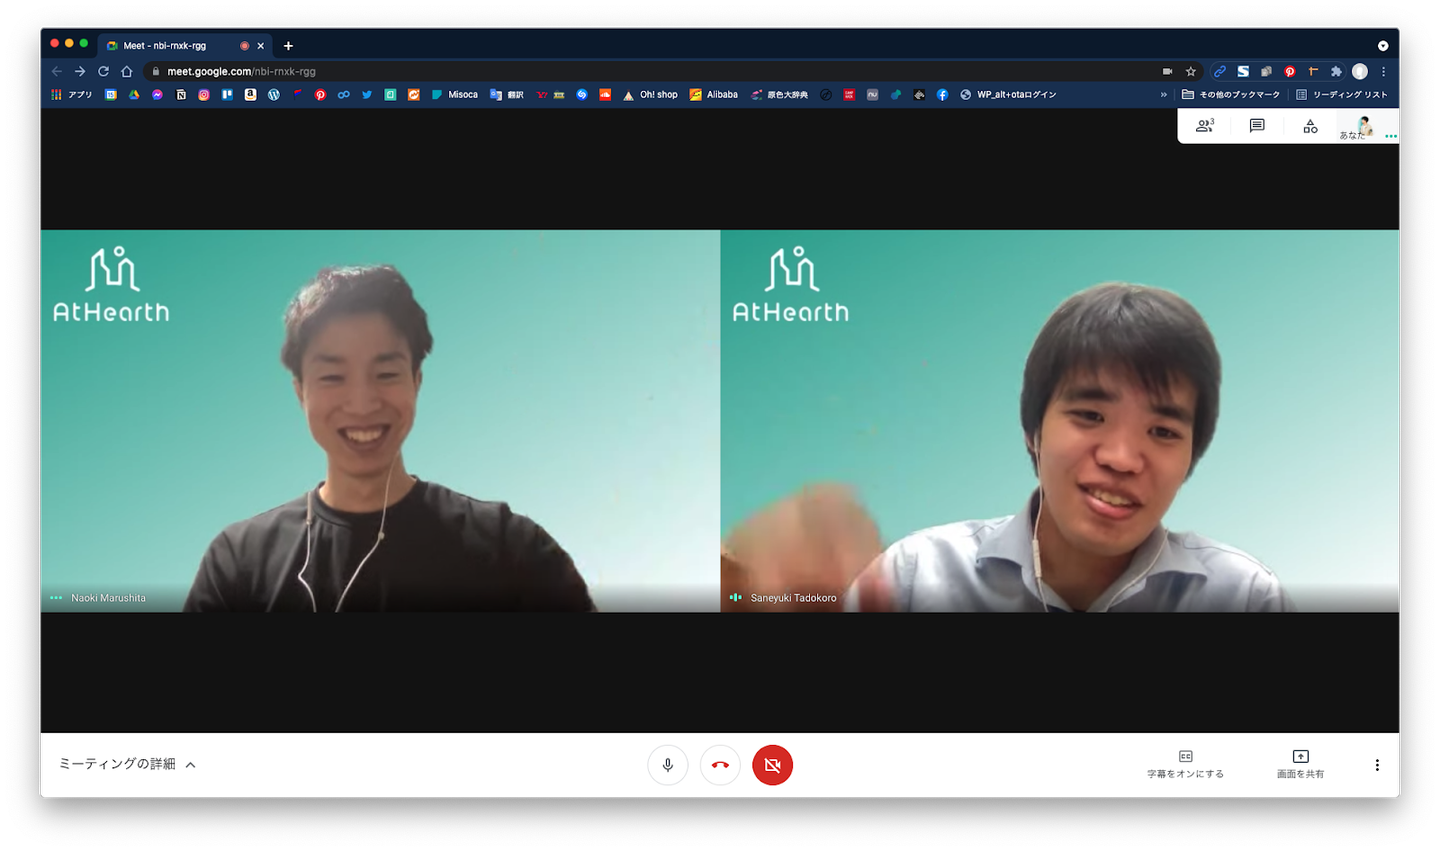Show the participants list
Viewport: 1440px width, 851px height.
coord(1205,126)
